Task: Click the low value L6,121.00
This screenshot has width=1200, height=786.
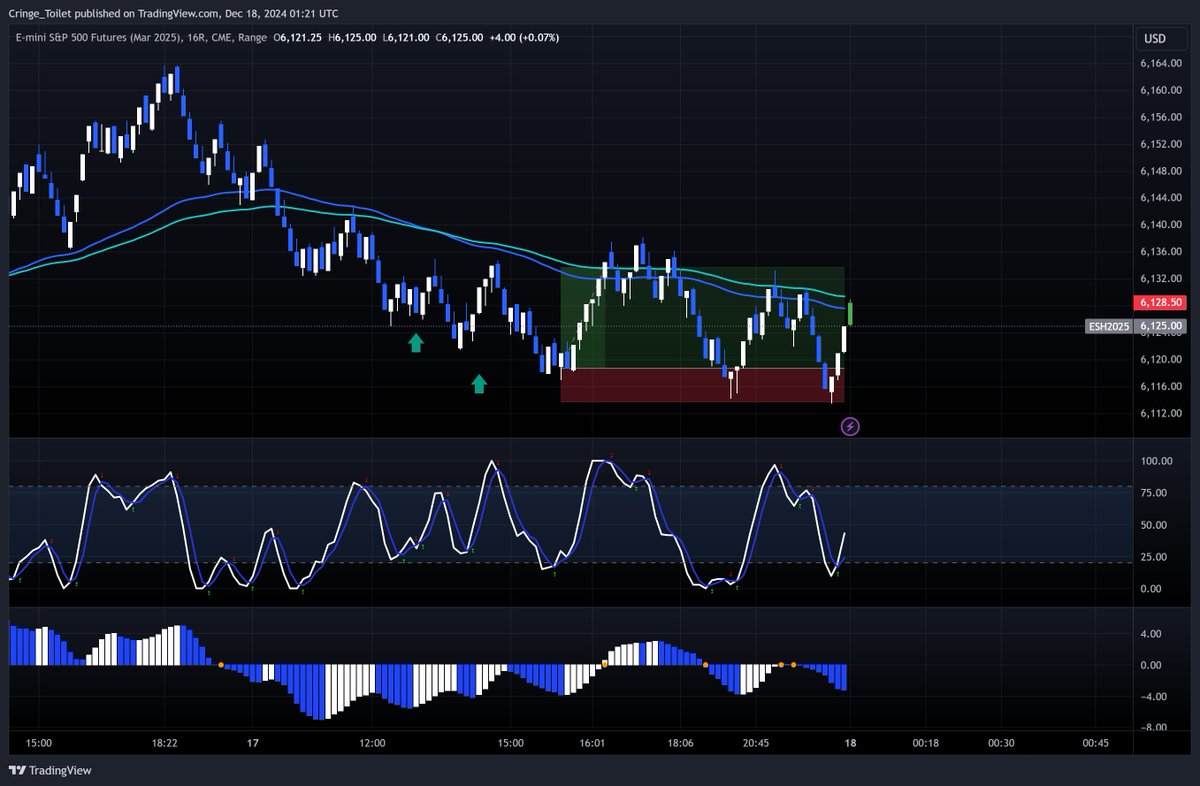Action: point(406,38)
